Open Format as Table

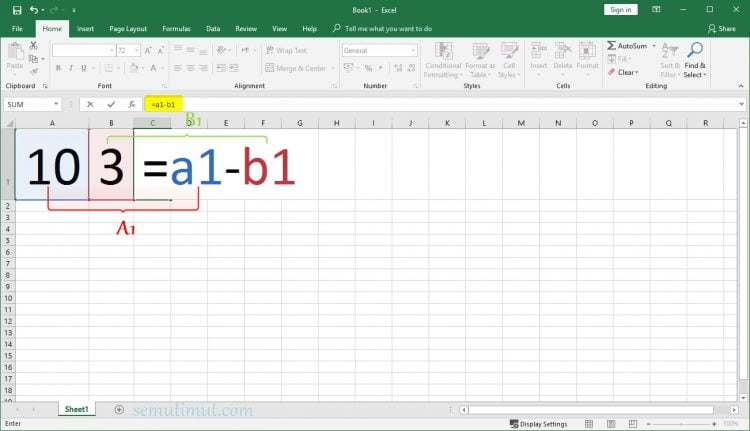pos(480,60)
